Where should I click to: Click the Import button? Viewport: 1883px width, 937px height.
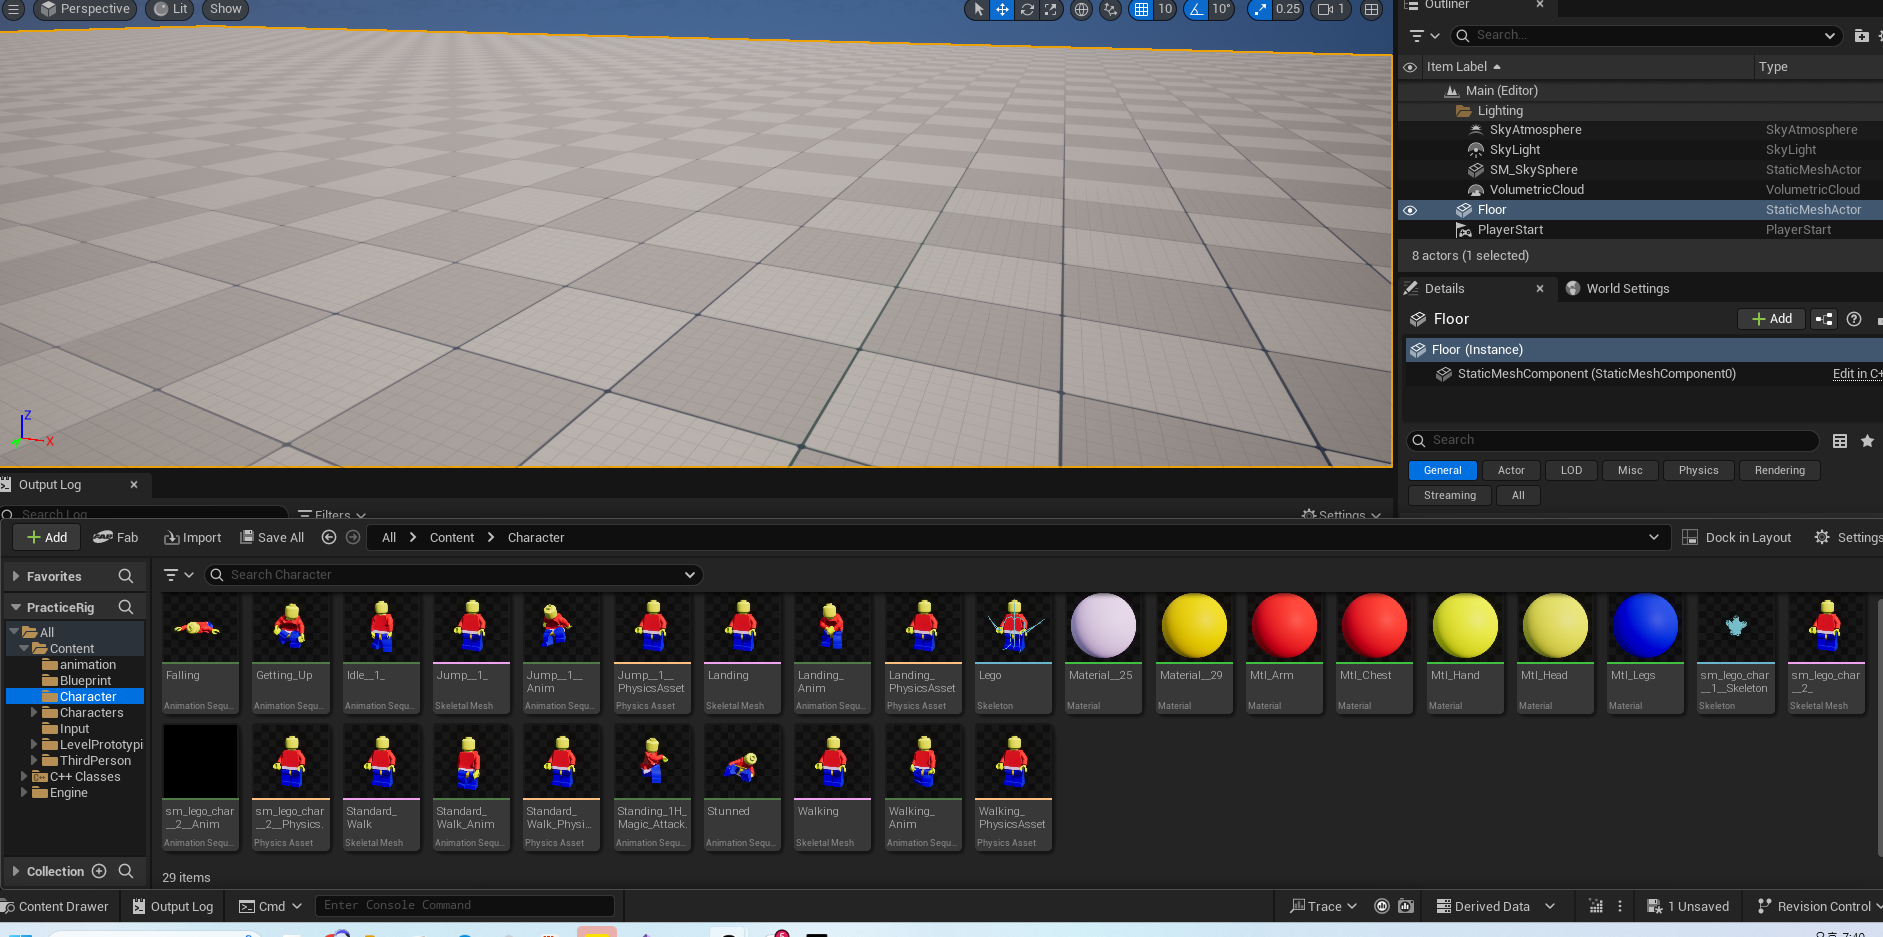pos(193,538)
